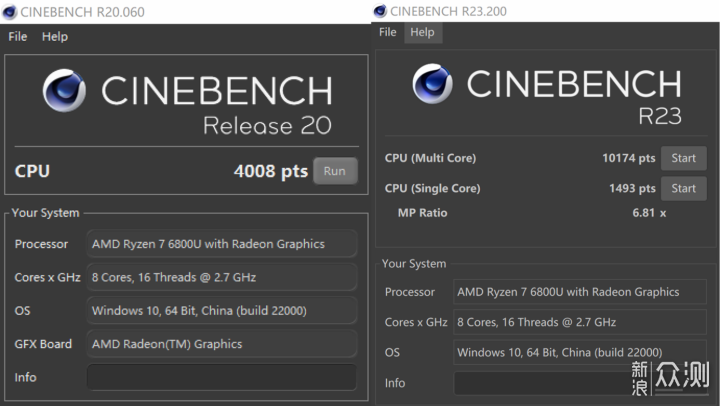Select the Cores x GHz field in R20
Viewport: 720px width, 406px height.
coord(222,277)
